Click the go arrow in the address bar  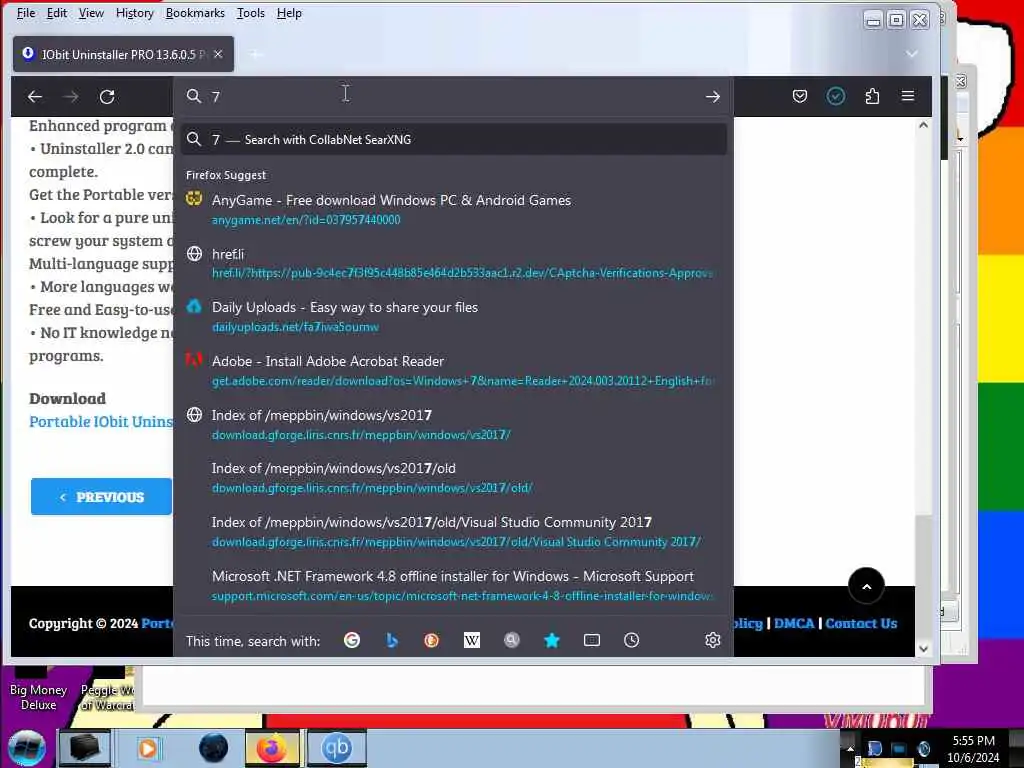pos(712,97)
